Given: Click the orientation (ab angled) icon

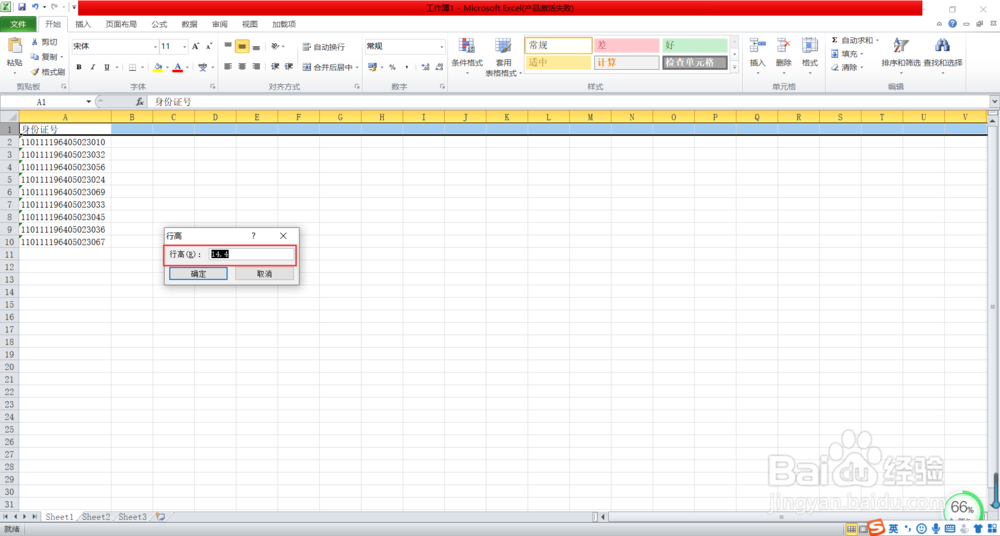Looking at the screenshot, I should 275,47.
